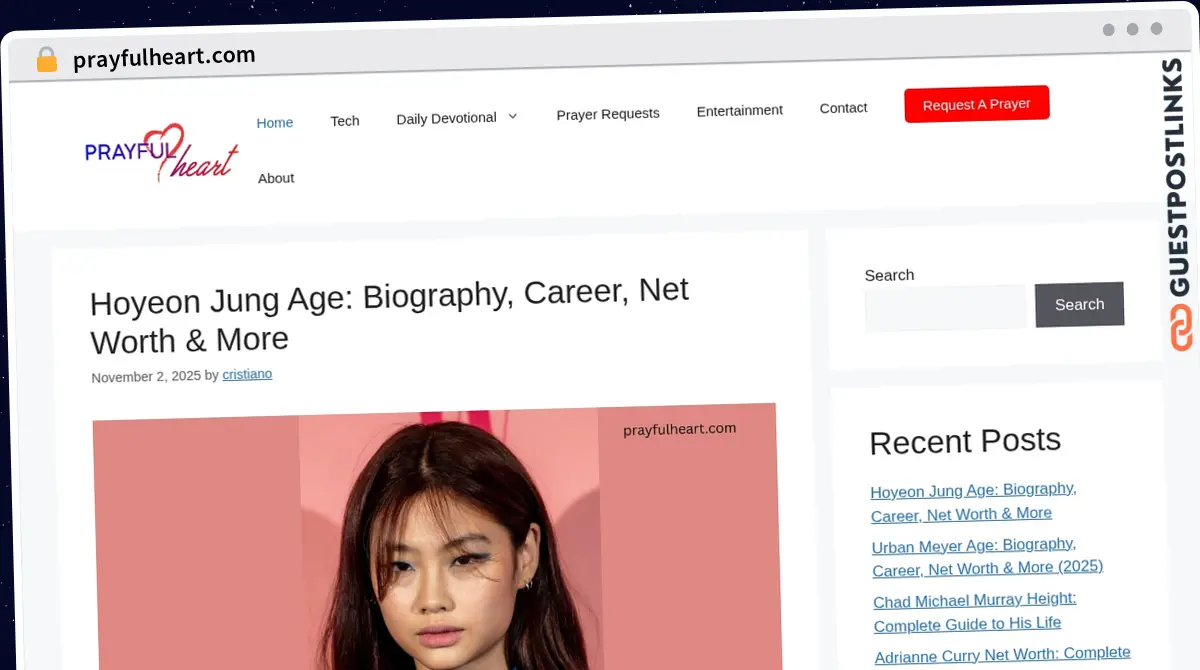Viewport: 1200px width, 670px height.
Task: Click the GuestPostLinks chain icon
Action: click(1181, 328)
